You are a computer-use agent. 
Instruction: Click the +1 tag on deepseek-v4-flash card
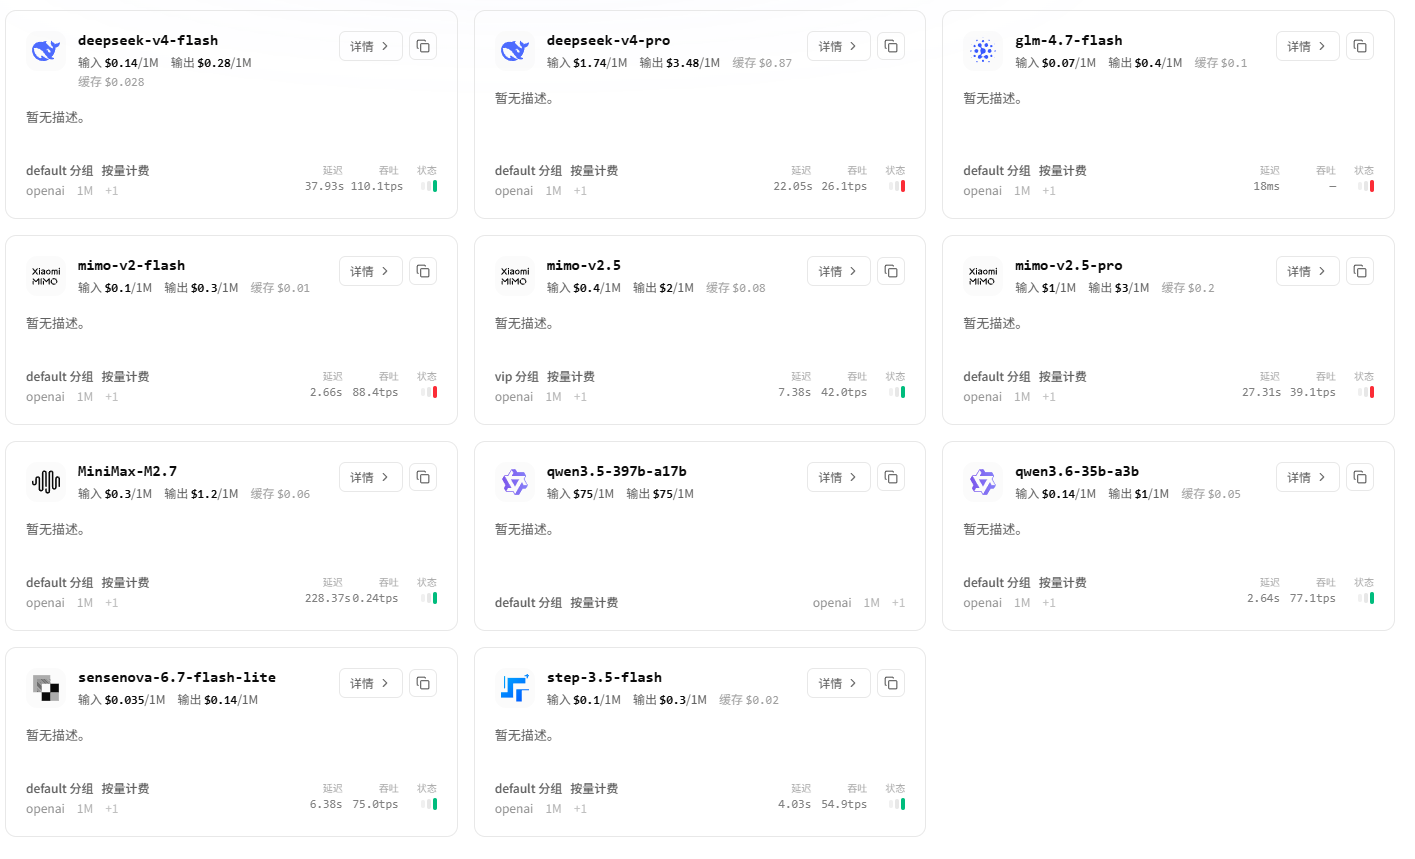111,191
